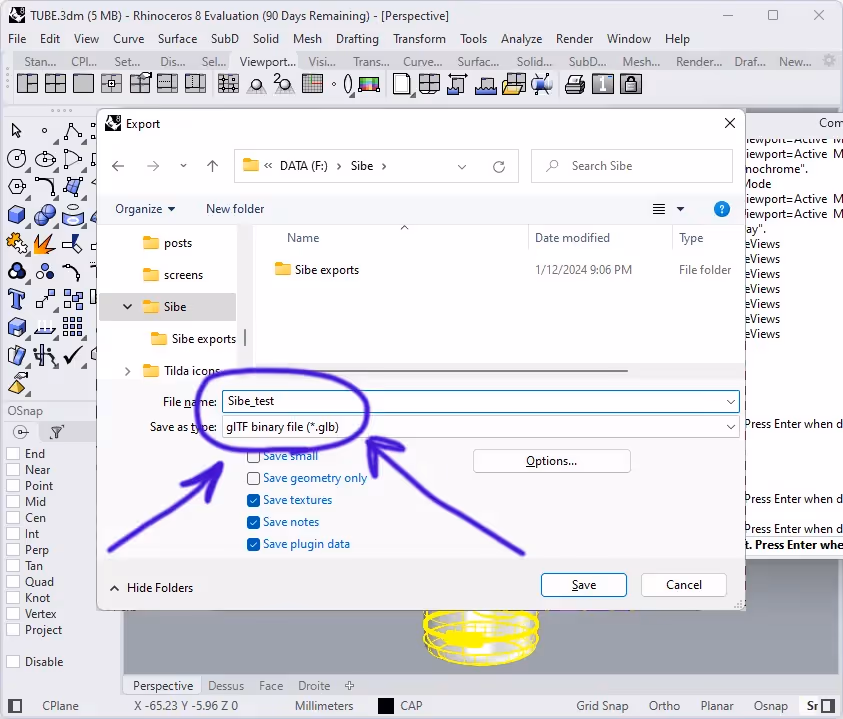Click the blue Box solid tool
This screenshot has width=843, height=719.
point(17,215)
